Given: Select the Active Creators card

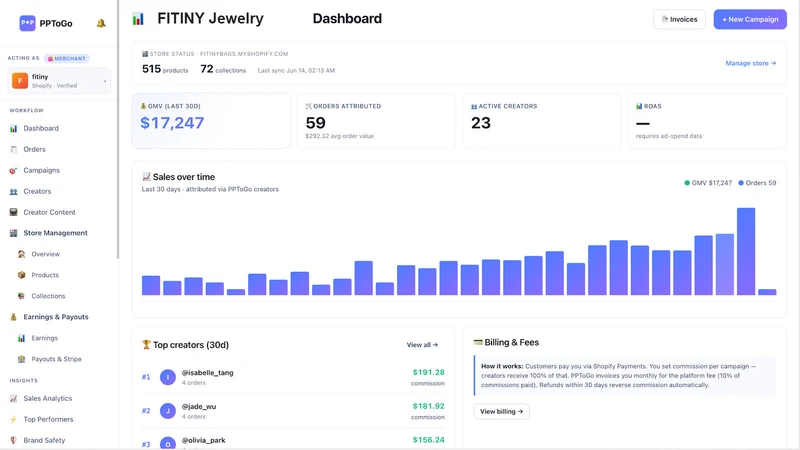Looking at the screenshot, I should coord(542,121).
